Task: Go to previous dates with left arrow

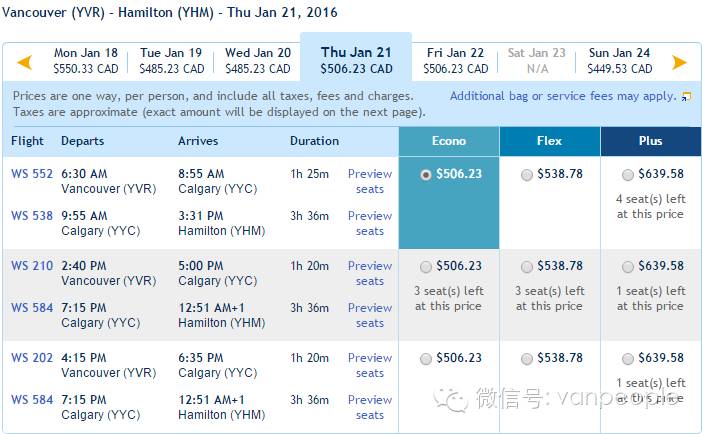Action: click(x=25, y=62)
